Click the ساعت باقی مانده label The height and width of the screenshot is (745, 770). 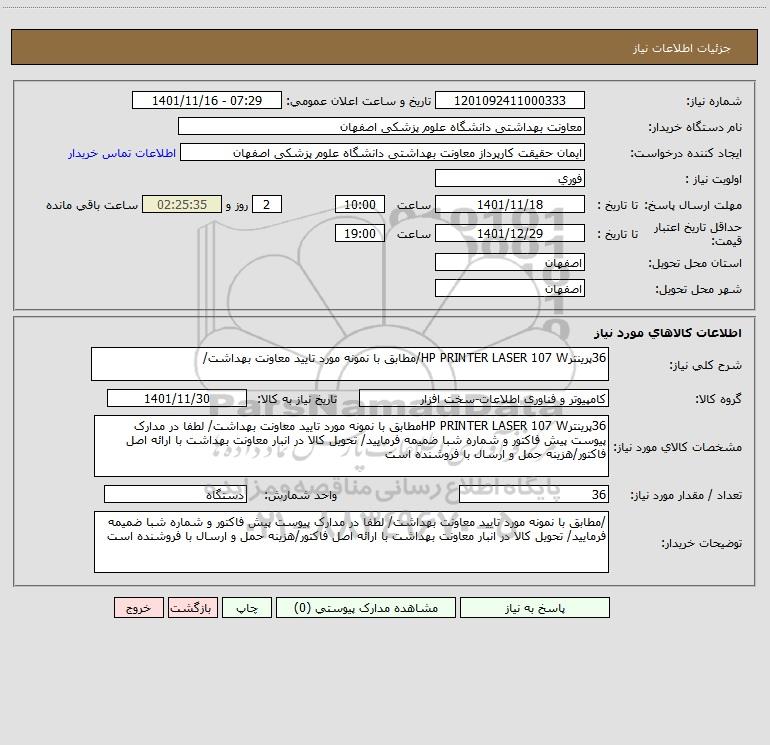coord(92,205)
